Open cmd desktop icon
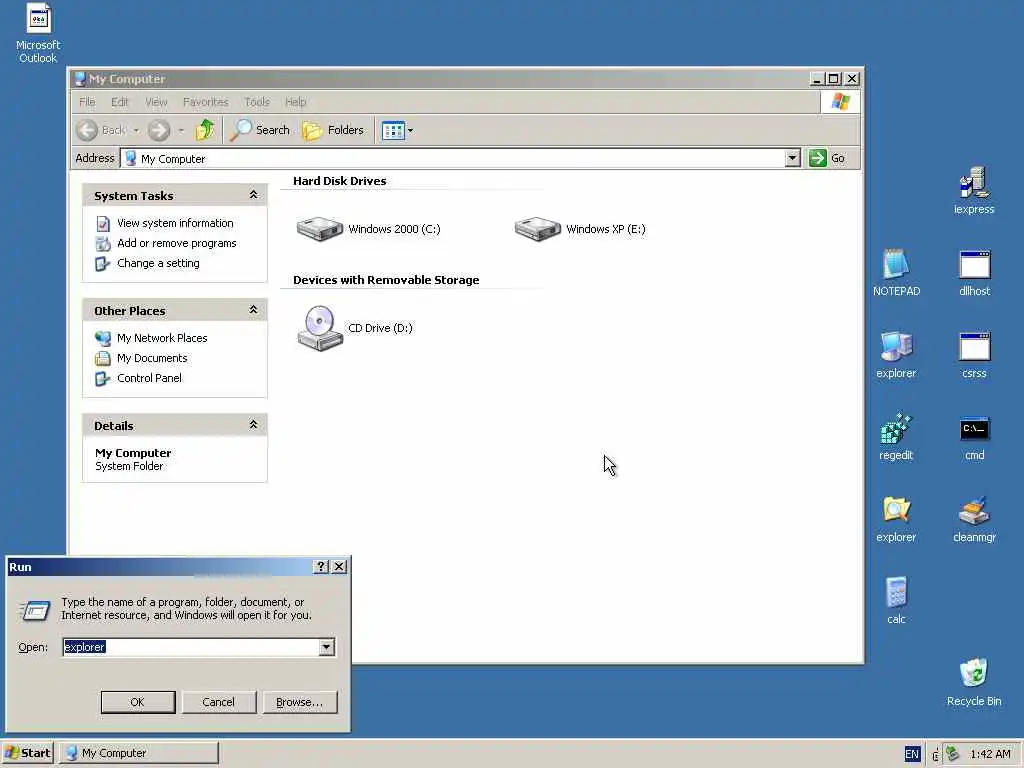 point(974,437)
